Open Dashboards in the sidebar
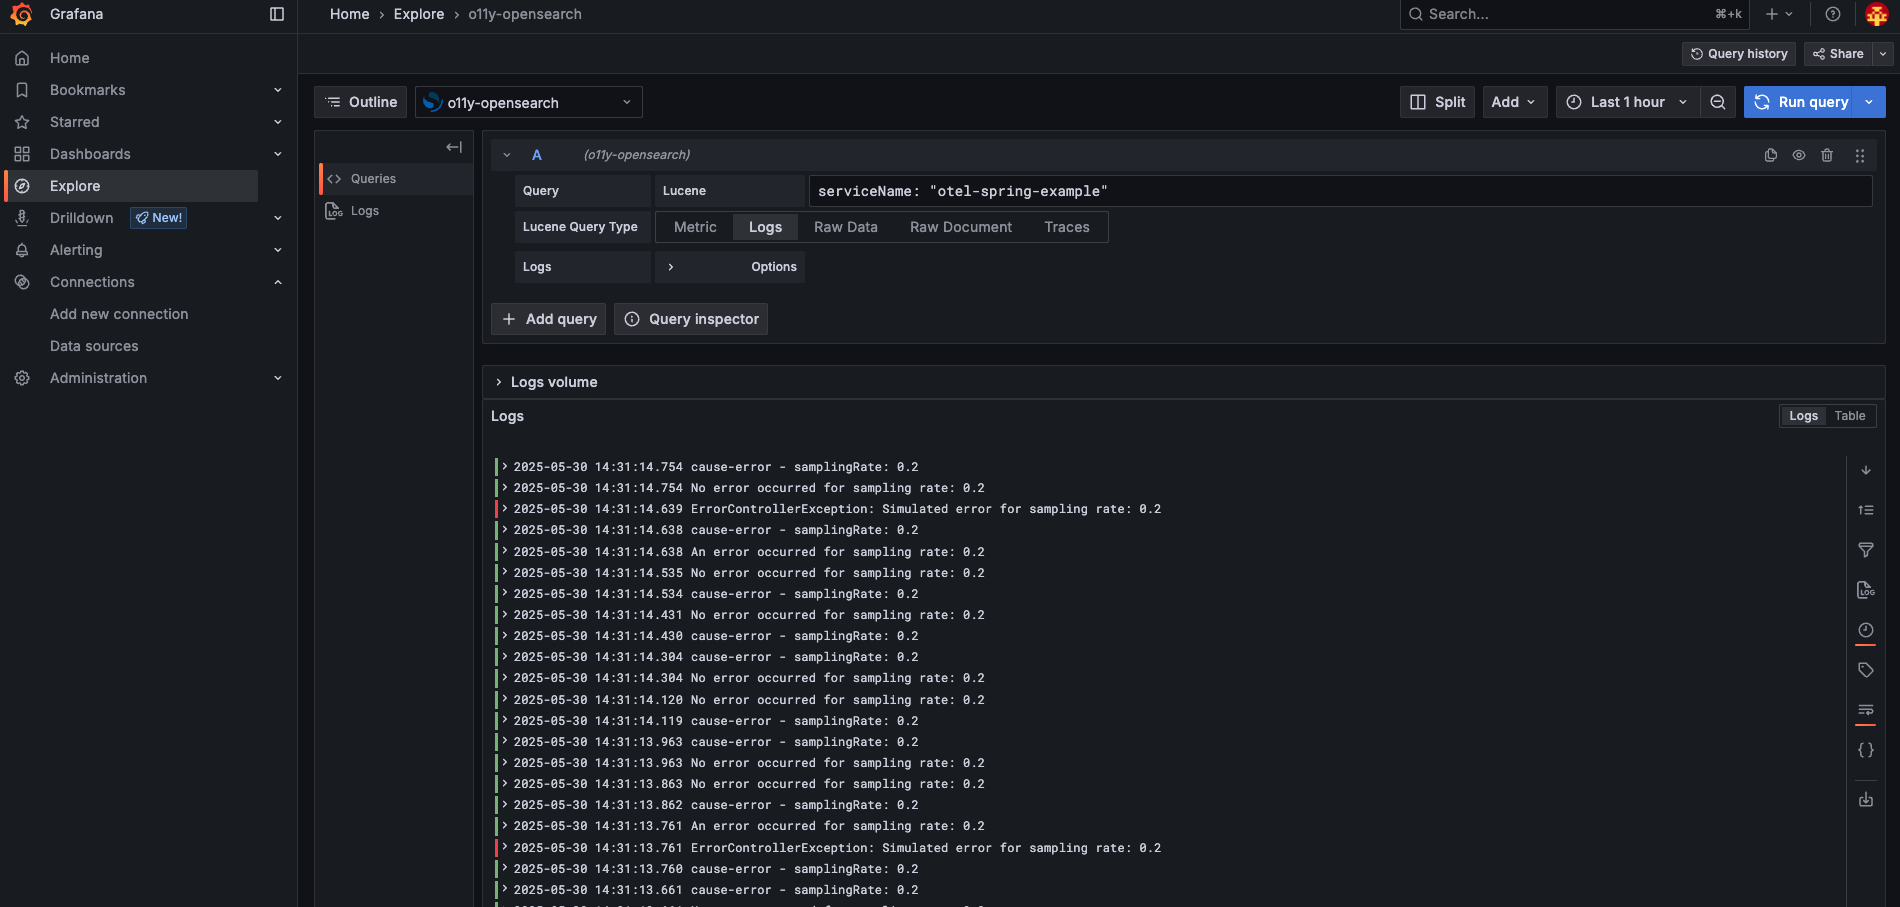The width and height of the screenshot is (1900, 907). [90, 154]
